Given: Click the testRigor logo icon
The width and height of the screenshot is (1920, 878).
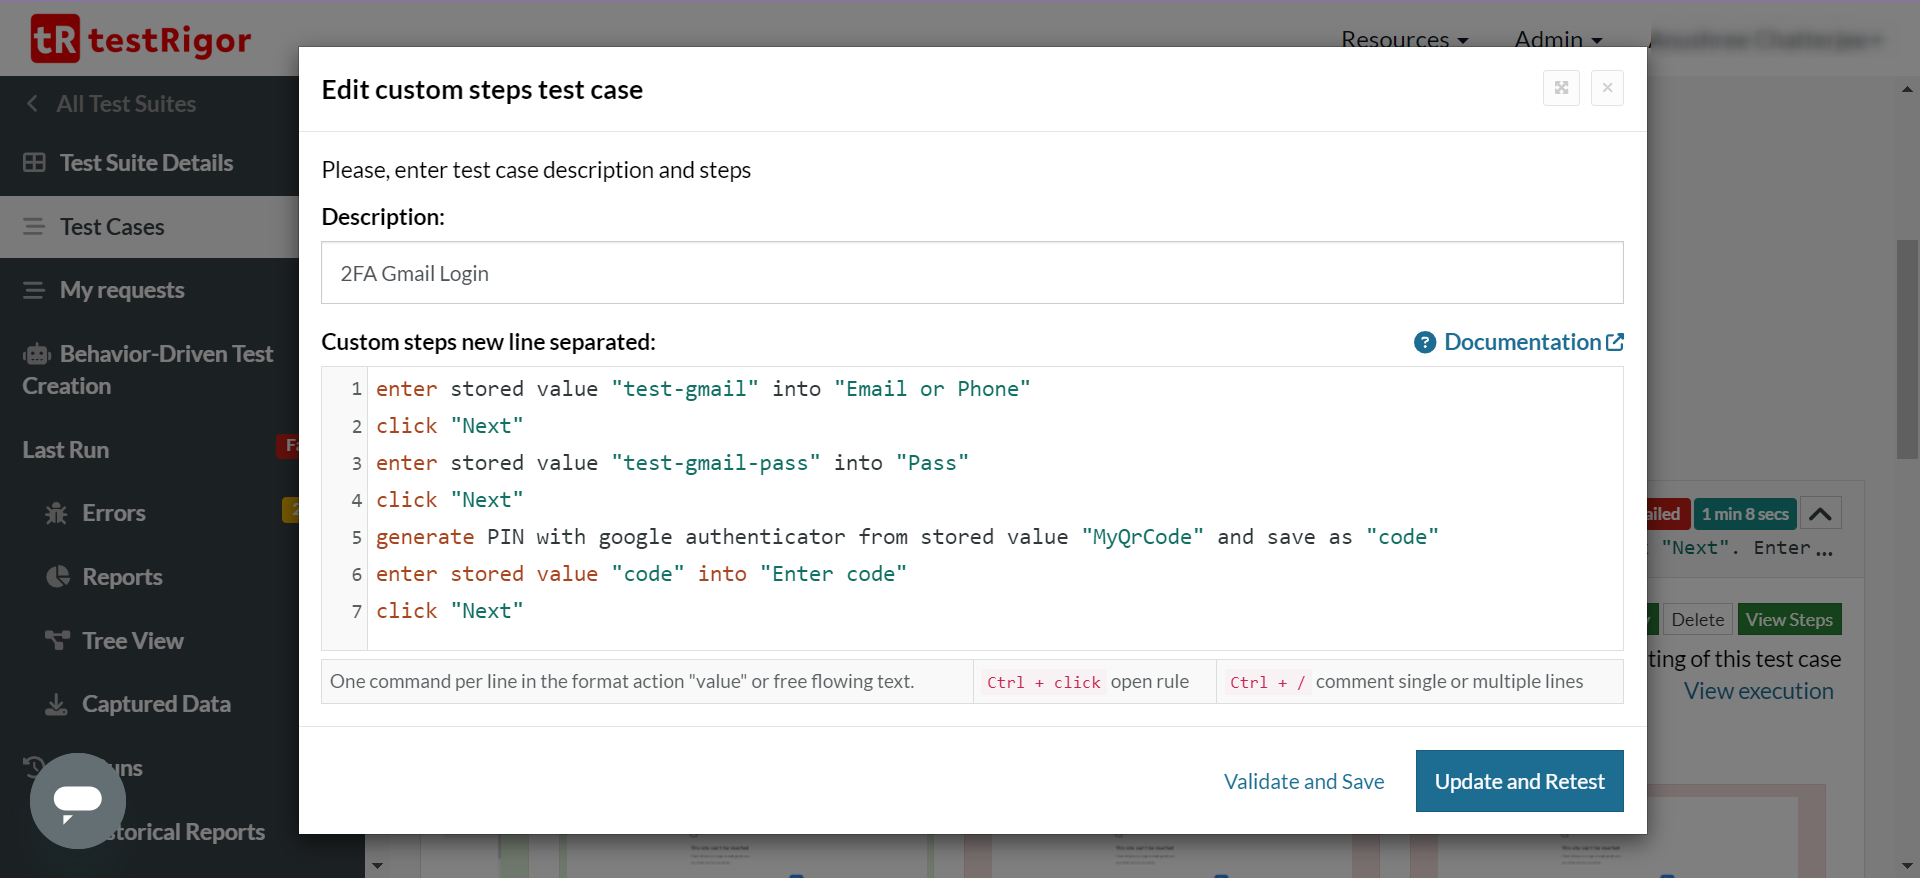Looking at the screenshot, I should coord(55,39).
